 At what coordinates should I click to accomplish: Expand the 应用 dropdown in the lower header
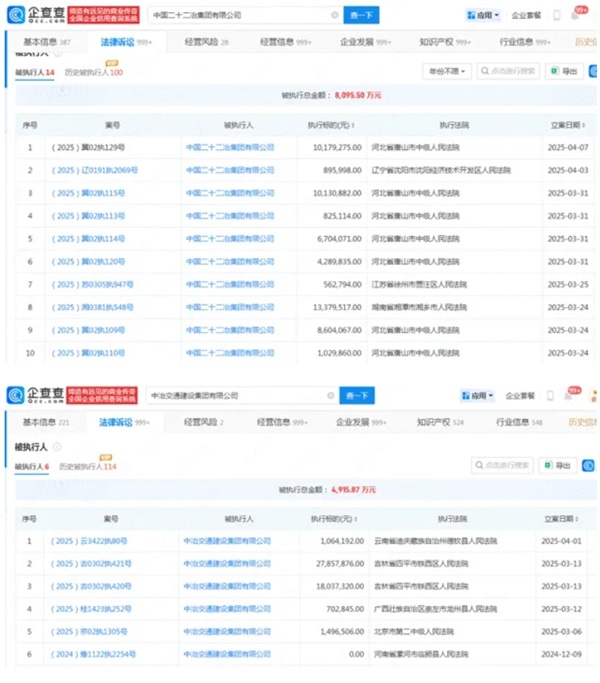476,396
